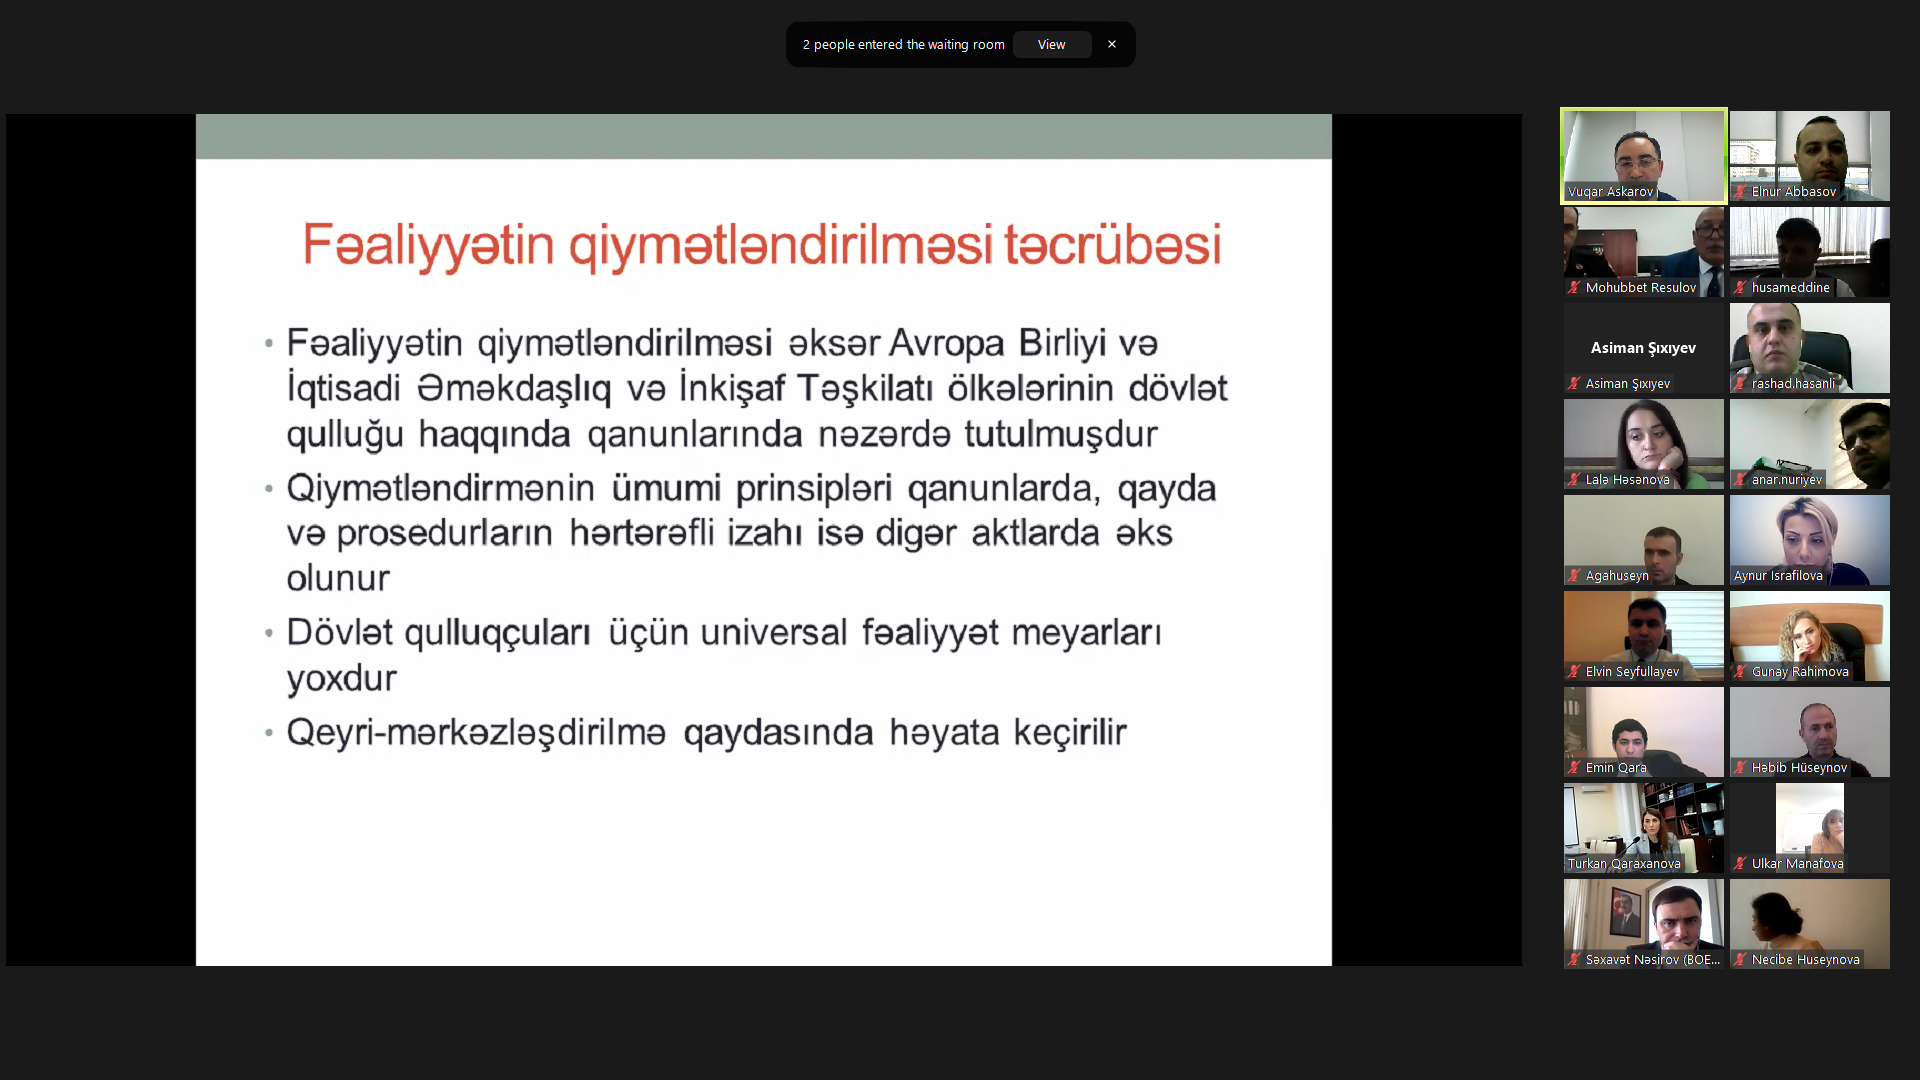Select Vuqar Askarov's video thumbnail

click(x=1643, y=156)
